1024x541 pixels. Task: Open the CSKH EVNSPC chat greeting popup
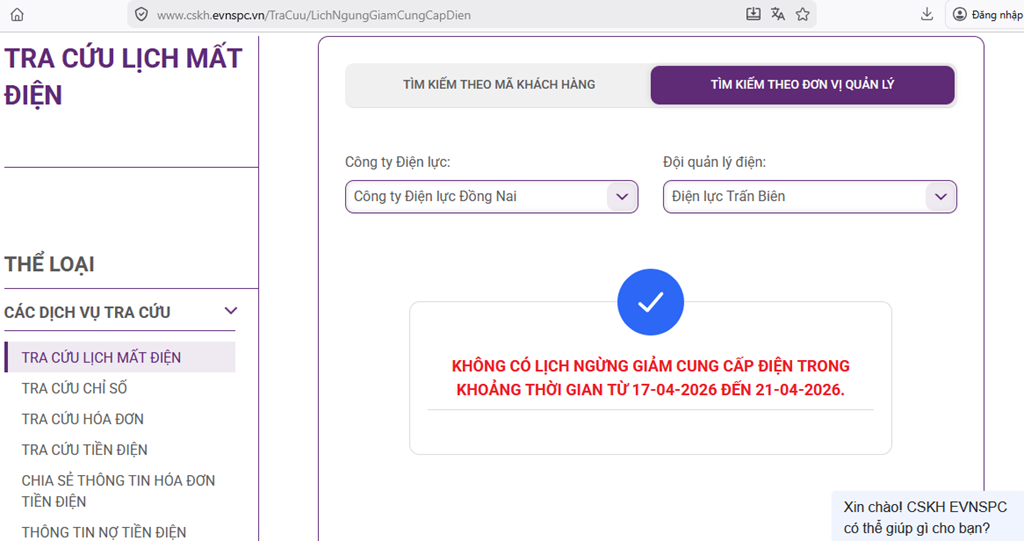pos(926,516)
